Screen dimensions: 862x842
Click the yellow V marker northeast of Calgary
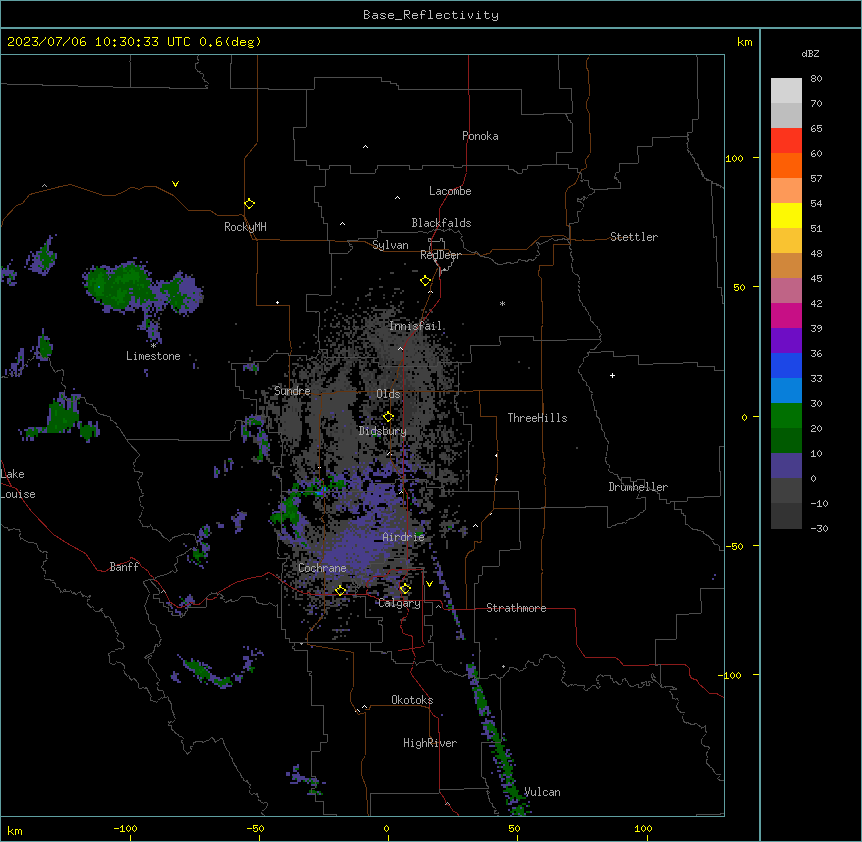point(429,584)
